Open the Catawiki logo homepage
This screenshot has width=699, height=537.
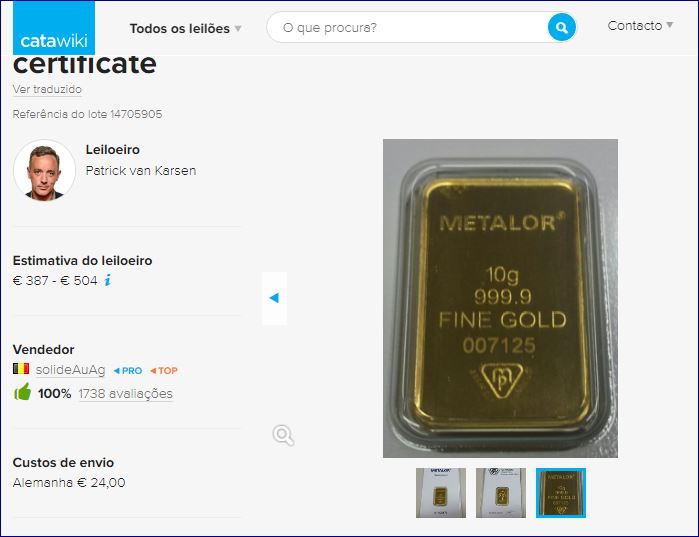pyautogui.click(x=54, y=28)
